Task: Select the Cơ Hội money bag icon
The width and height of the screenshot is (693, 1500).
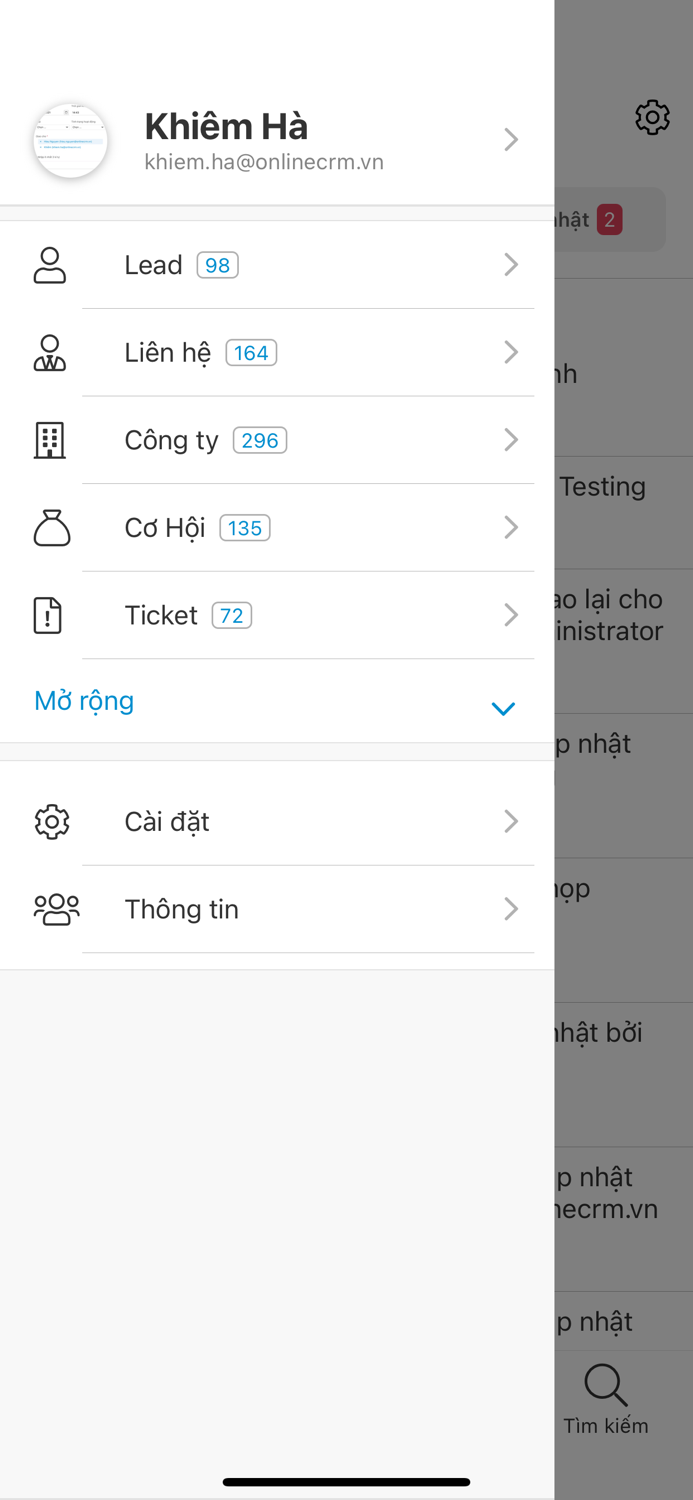Action: (x=51, y=527)
